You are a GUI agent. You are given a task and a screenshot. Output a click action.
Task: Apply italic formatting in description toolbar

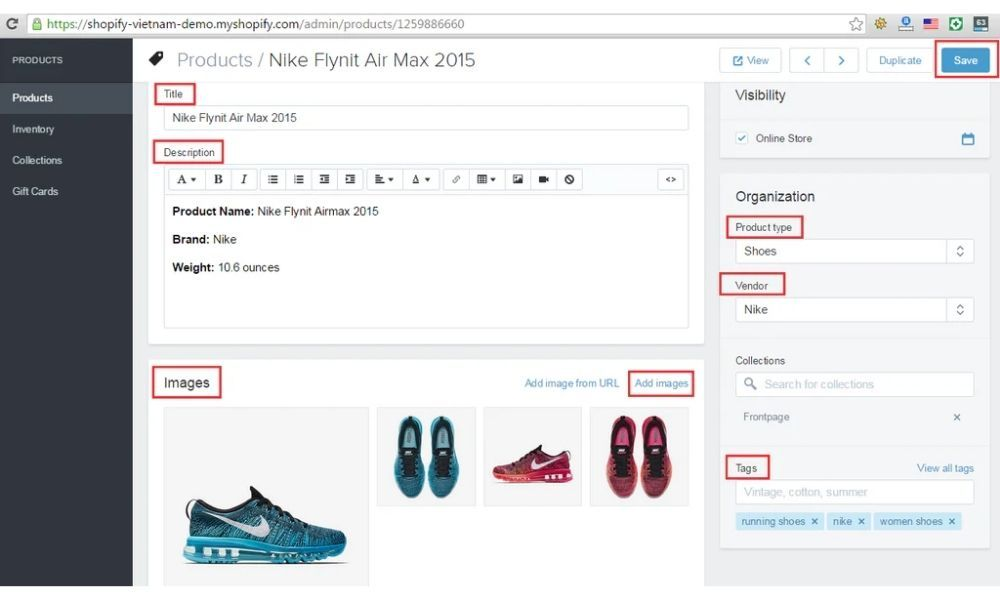click(x=243, y=180)
